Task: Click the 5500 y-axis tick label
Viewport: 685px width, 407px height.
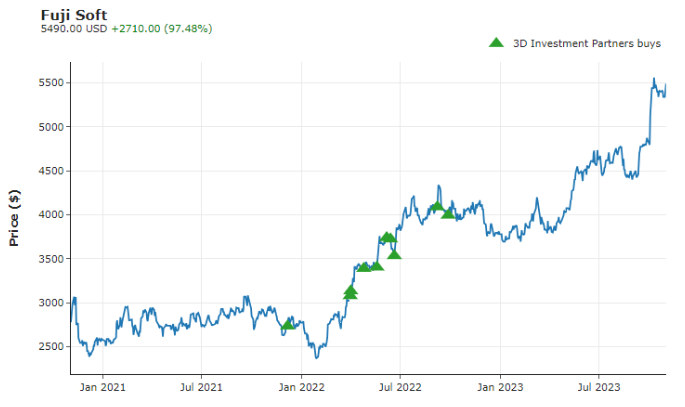Action: pyautogui.click(x=50, y=83)
